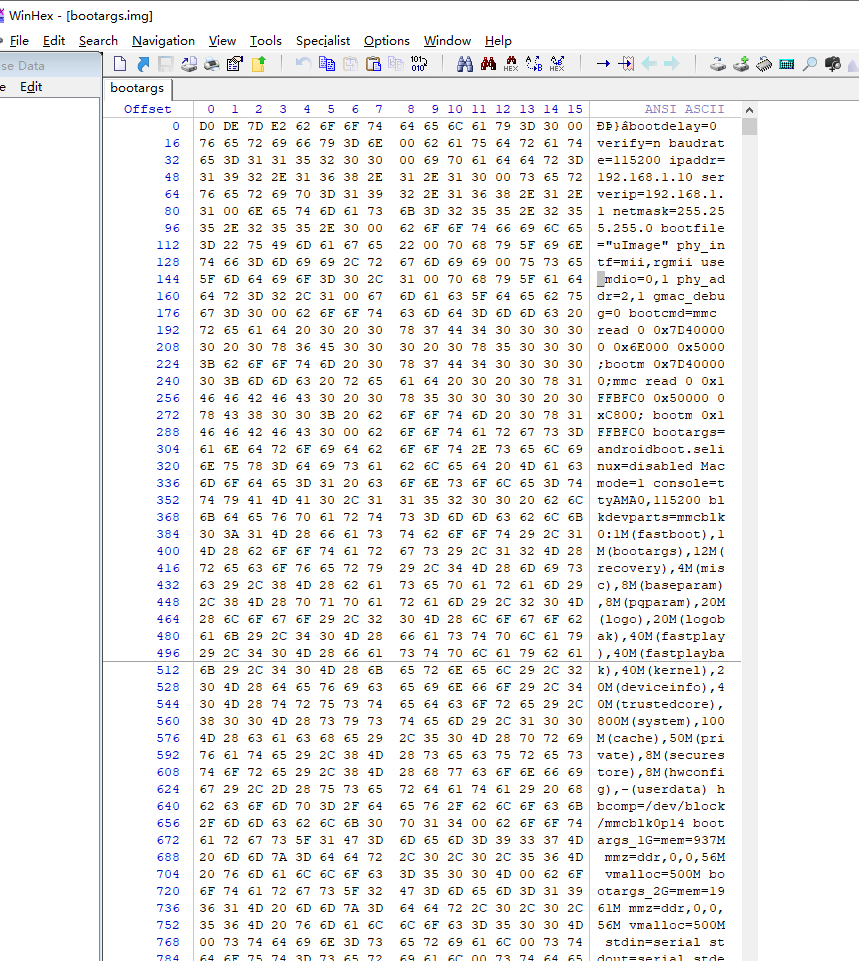Open the Tools menu

266,41
